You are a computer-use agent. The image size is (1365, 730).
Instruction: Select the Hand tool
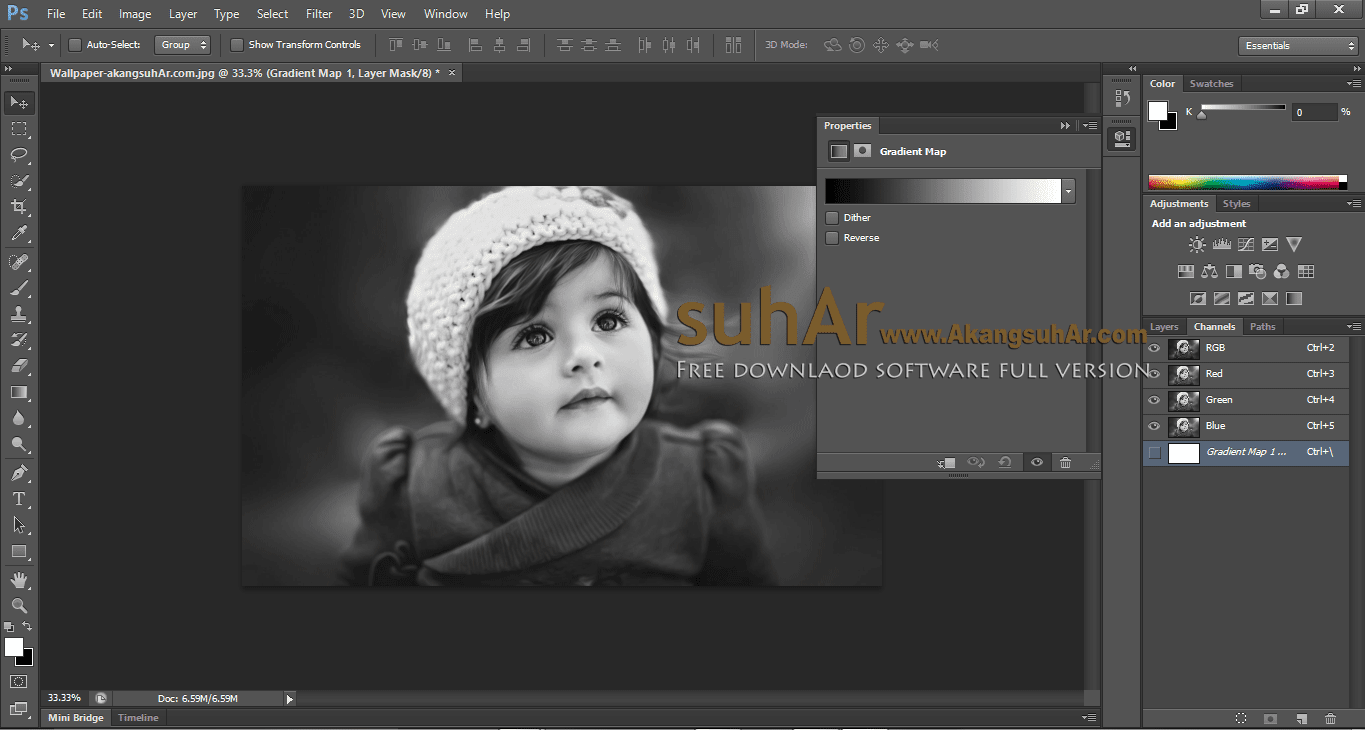tap(19, 579)
